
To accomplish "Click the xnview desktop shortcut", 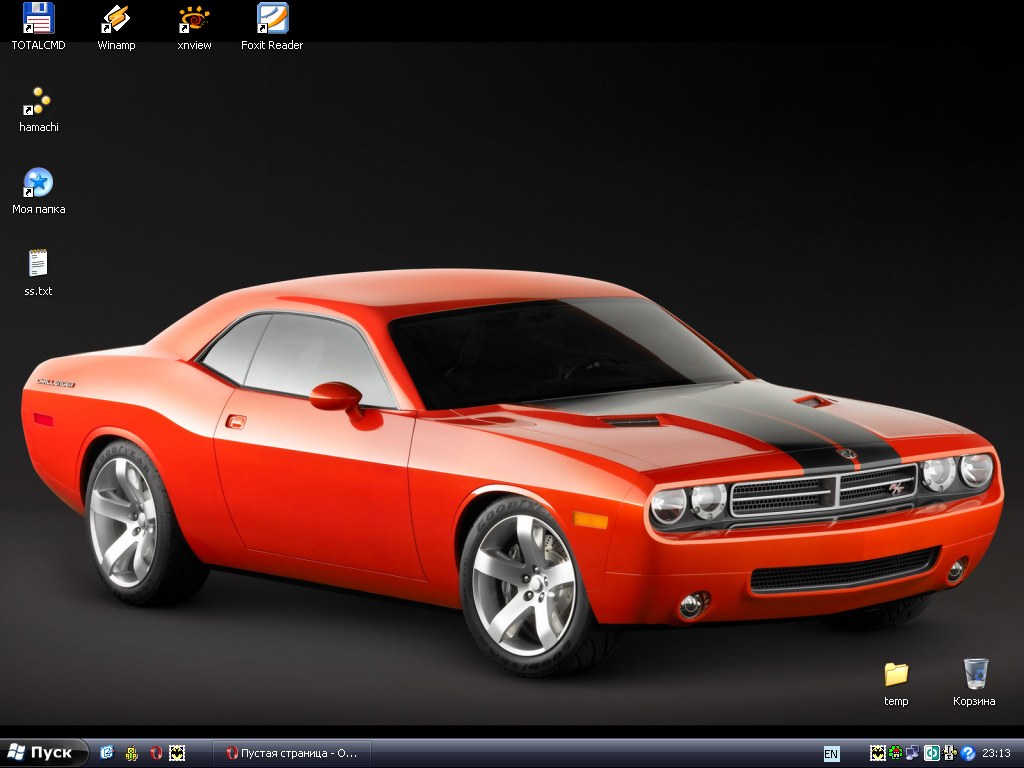I will coord(194,18).
